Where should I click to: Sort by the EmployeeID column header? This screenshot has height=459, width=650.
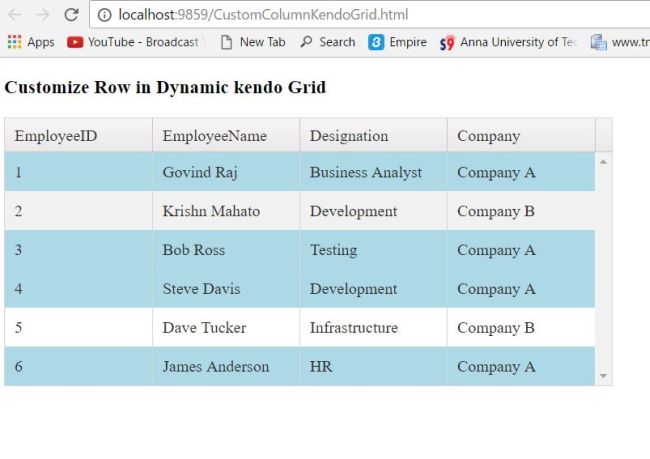pos(56,136)
